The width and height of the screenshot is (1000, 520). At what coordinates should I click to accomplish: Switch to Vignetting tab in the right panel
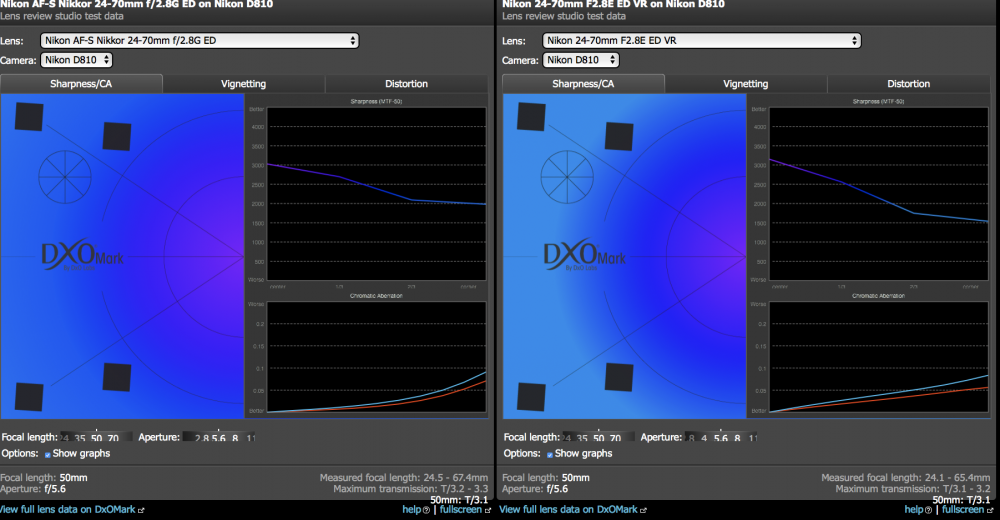pos(746,84)
